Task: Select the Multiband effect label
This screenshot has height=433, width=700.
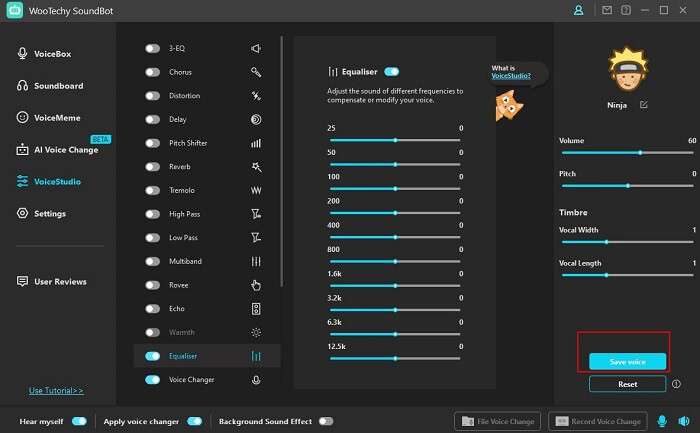Action: click(185, 261)
